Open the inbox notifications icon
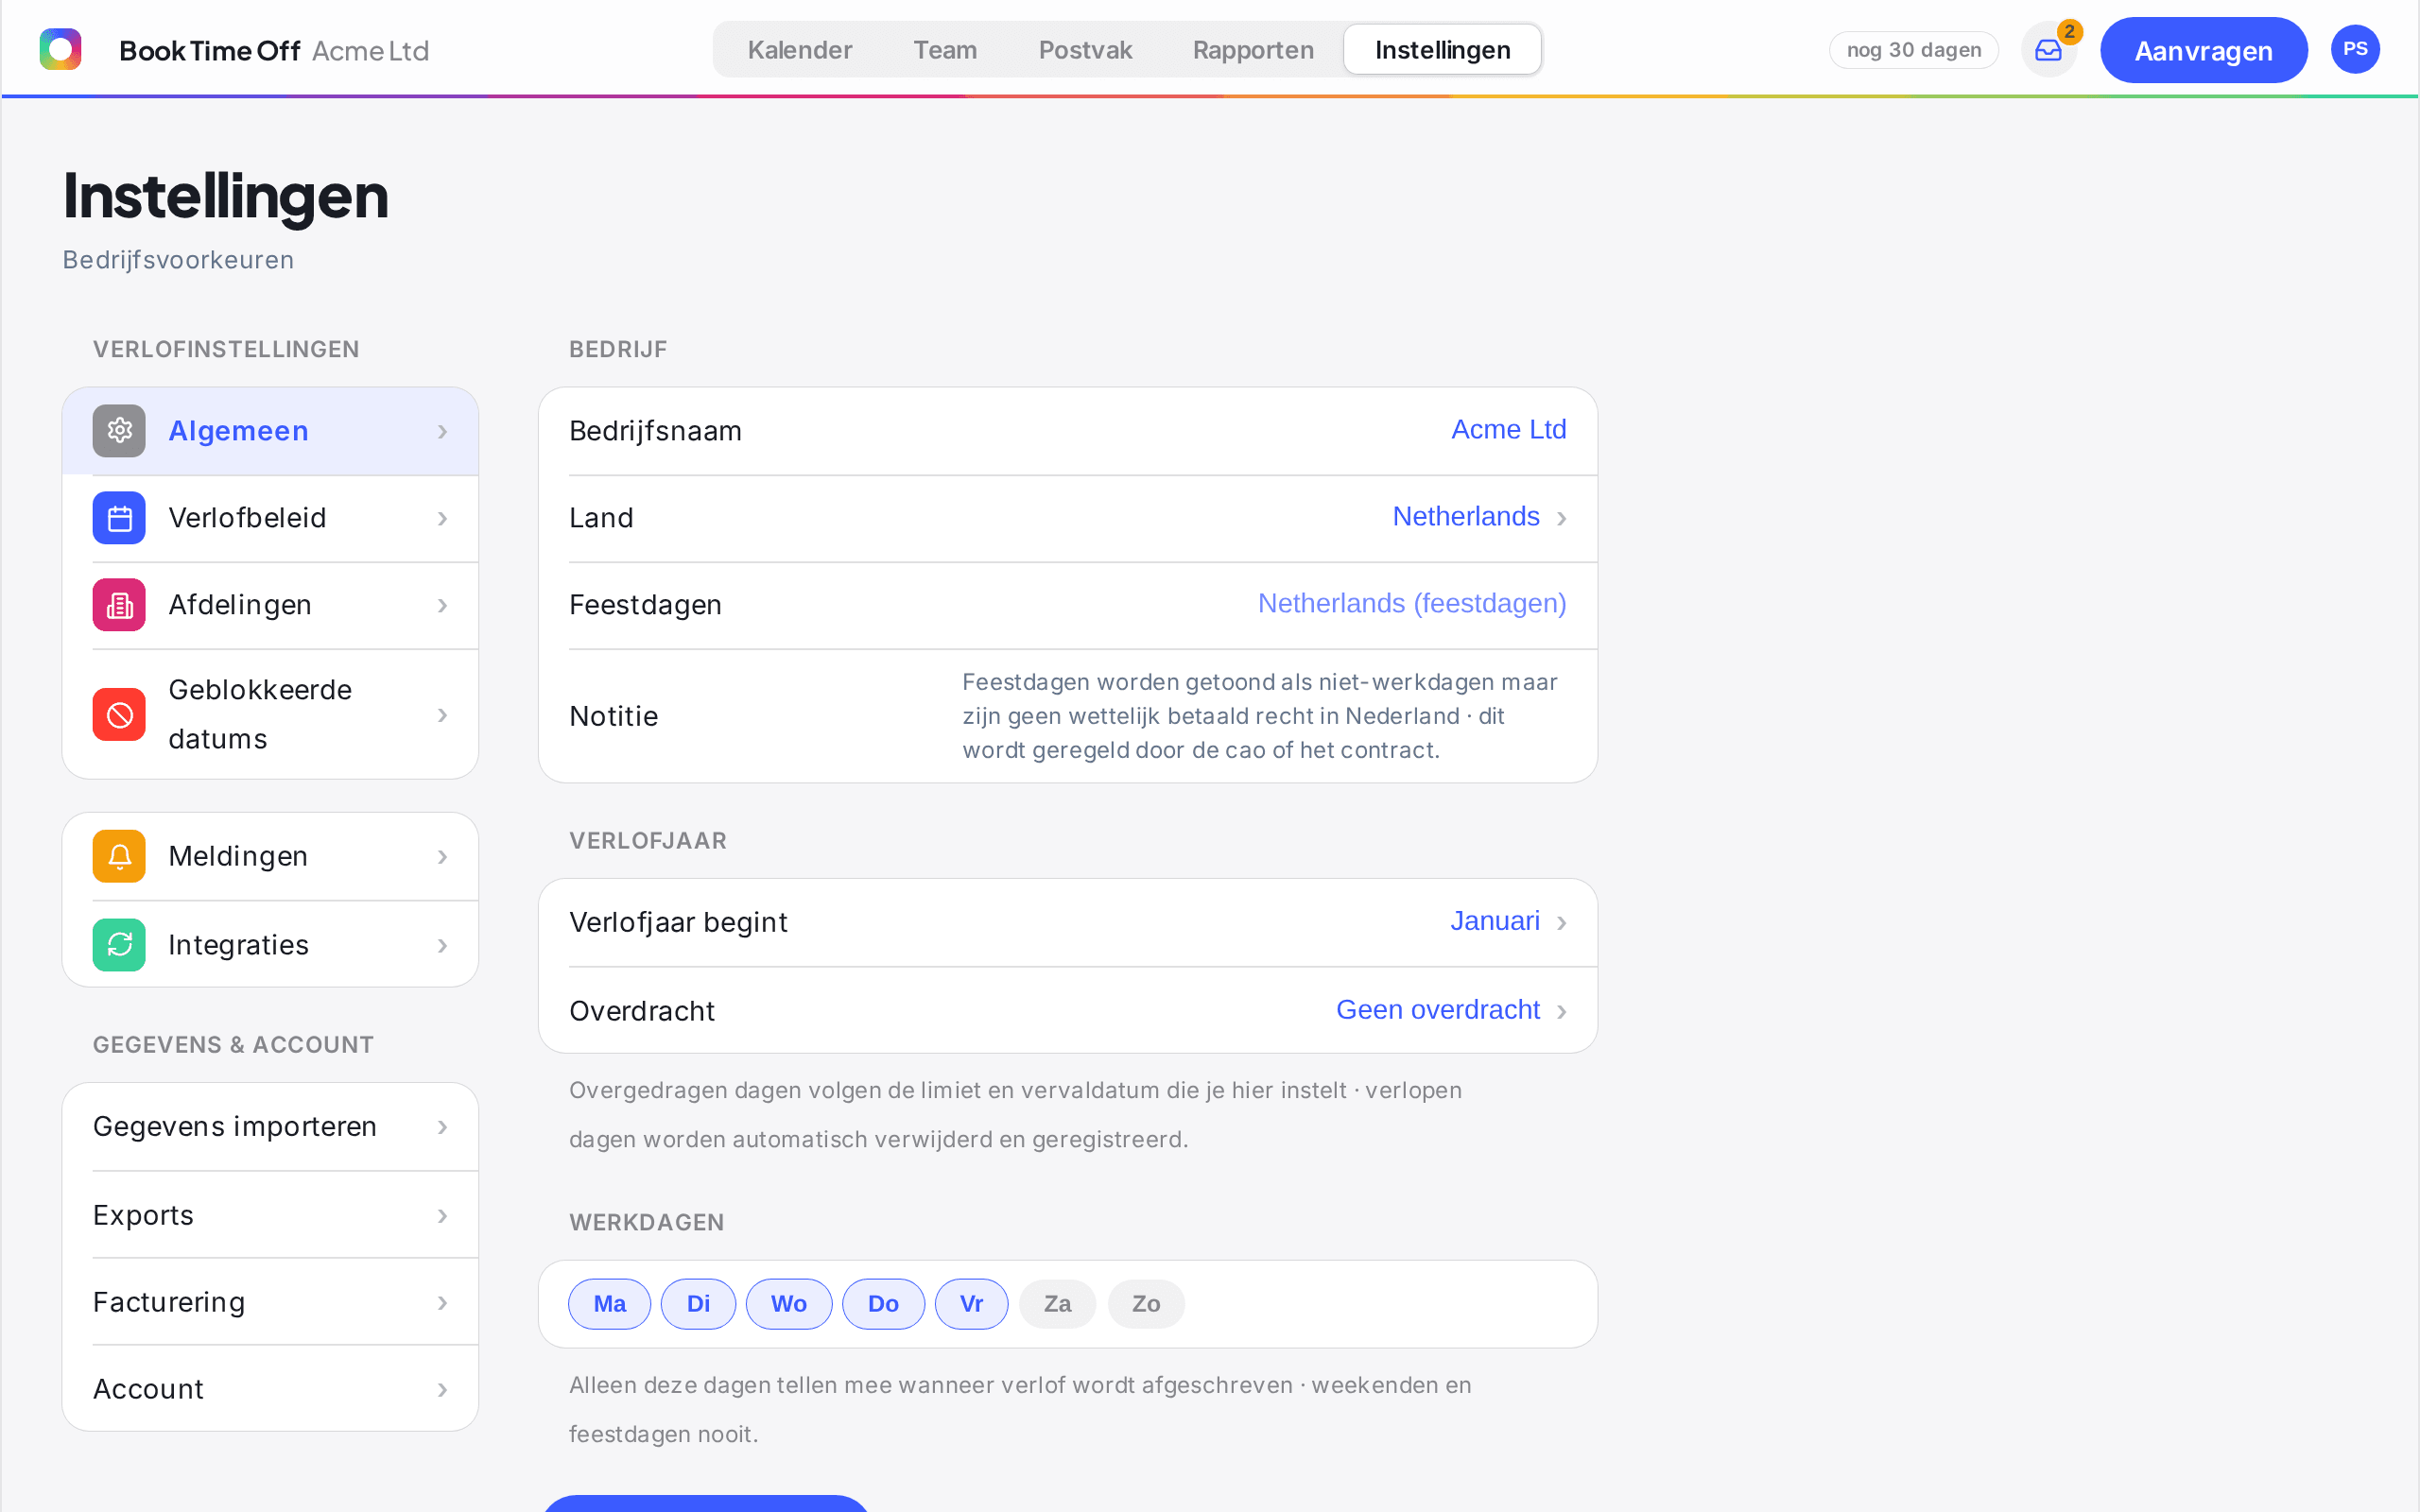Screen dimensions: 2420x1512 pos(2048,50)
